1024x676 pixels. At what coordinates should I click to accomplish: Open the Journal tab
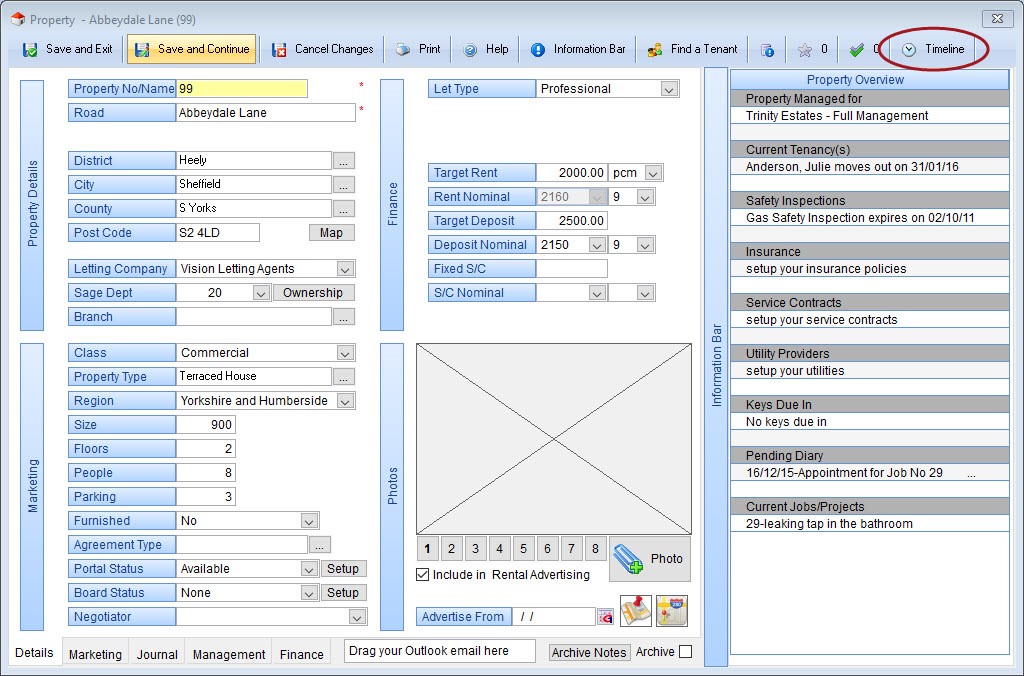point(157,654)
